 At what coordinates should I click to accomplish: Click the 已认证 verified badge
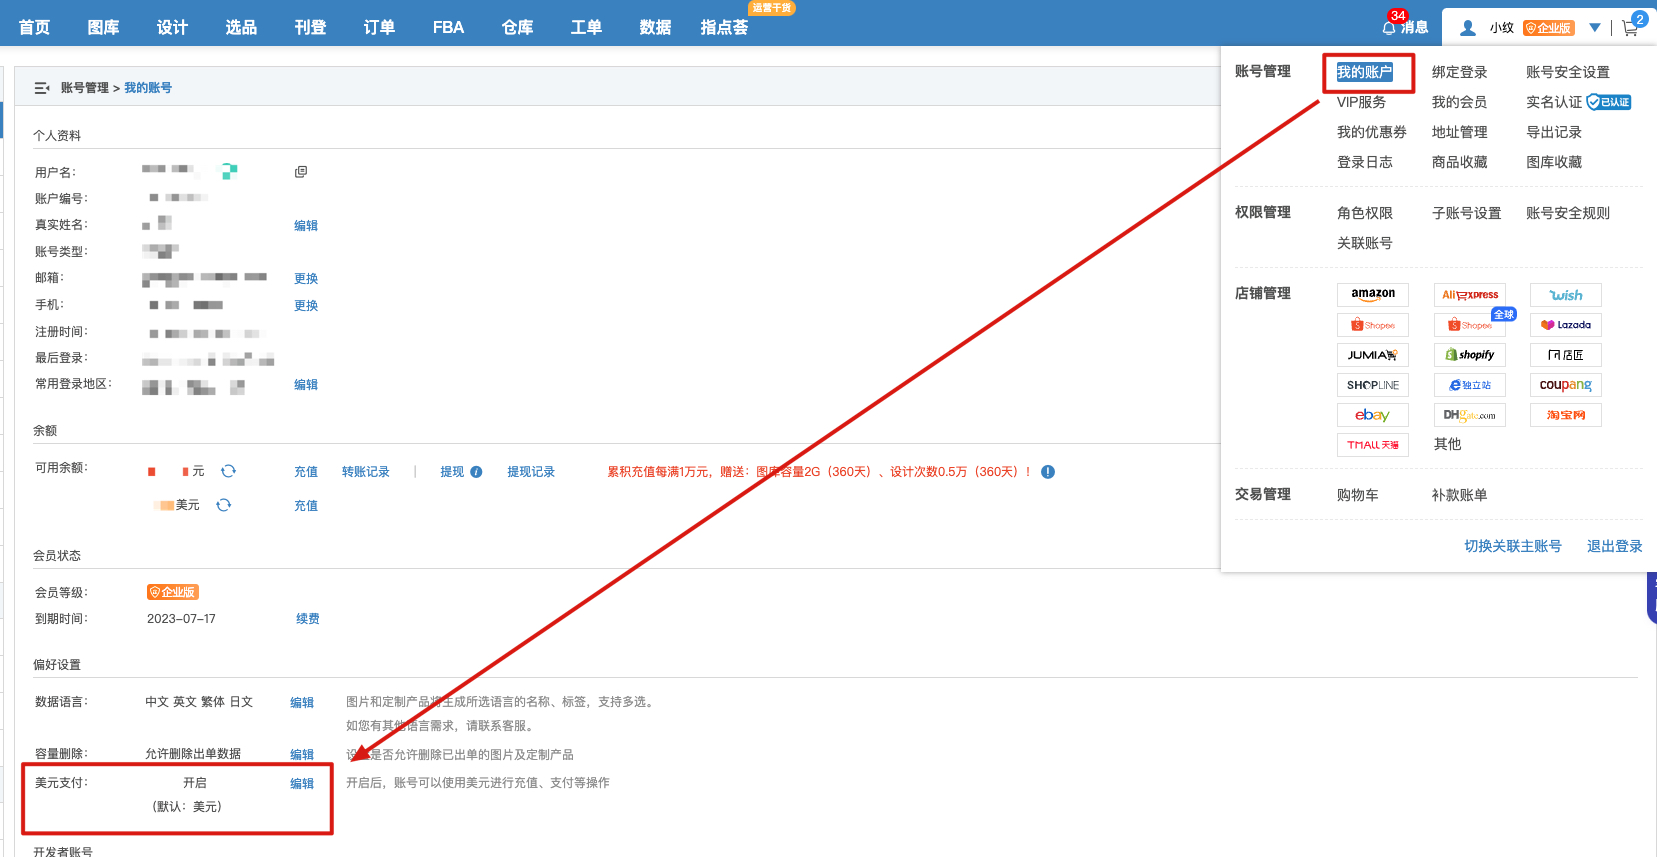1609,102
